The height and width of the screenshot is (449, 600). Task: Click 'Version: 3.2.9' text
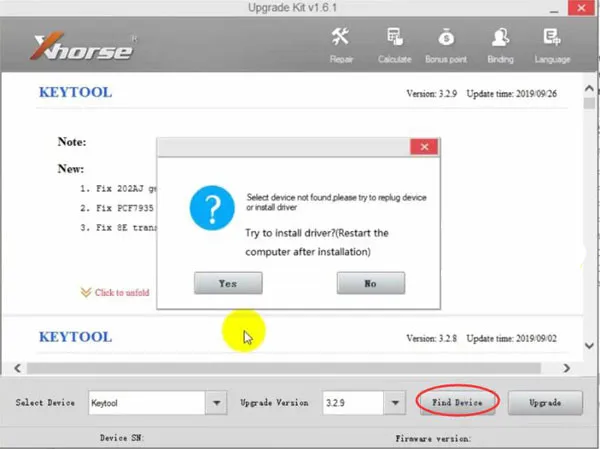coord(432,94)
